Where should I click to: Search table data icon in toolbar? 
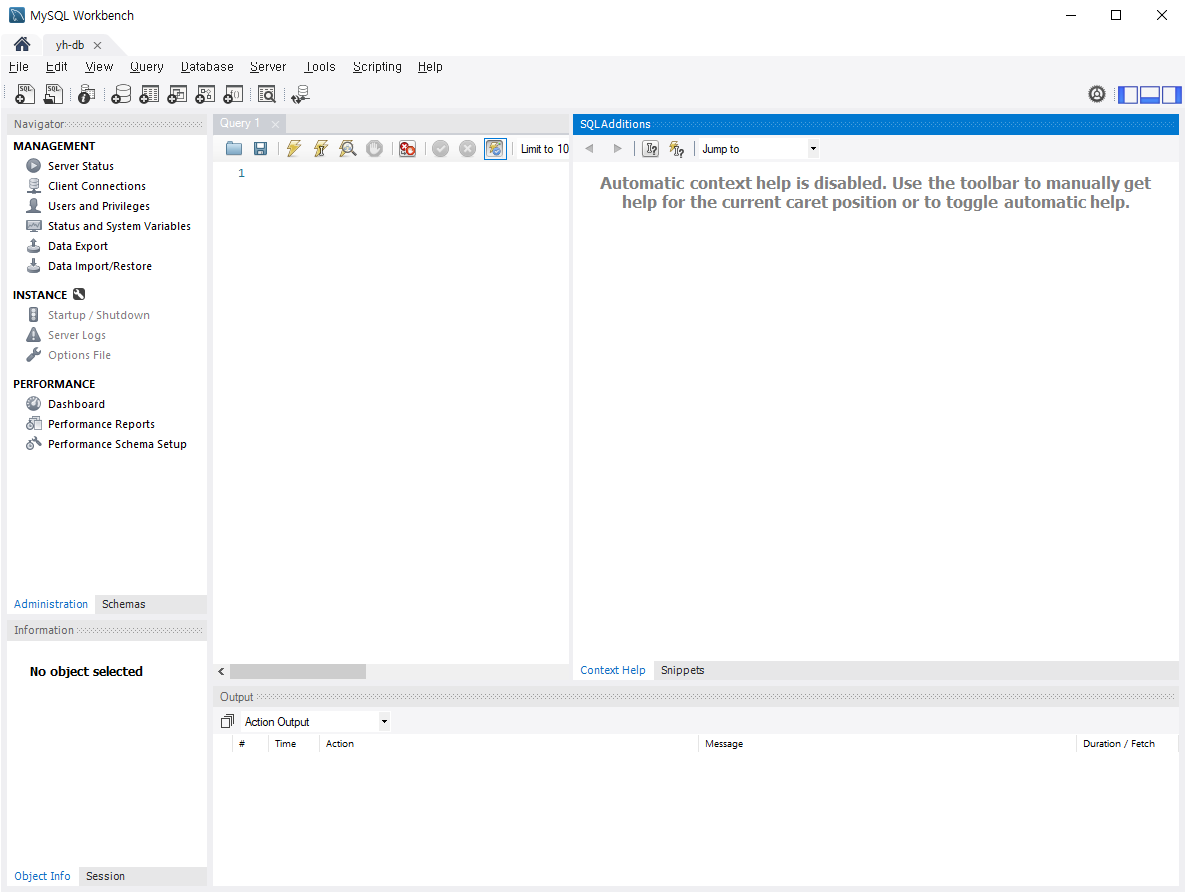[267, 95]
